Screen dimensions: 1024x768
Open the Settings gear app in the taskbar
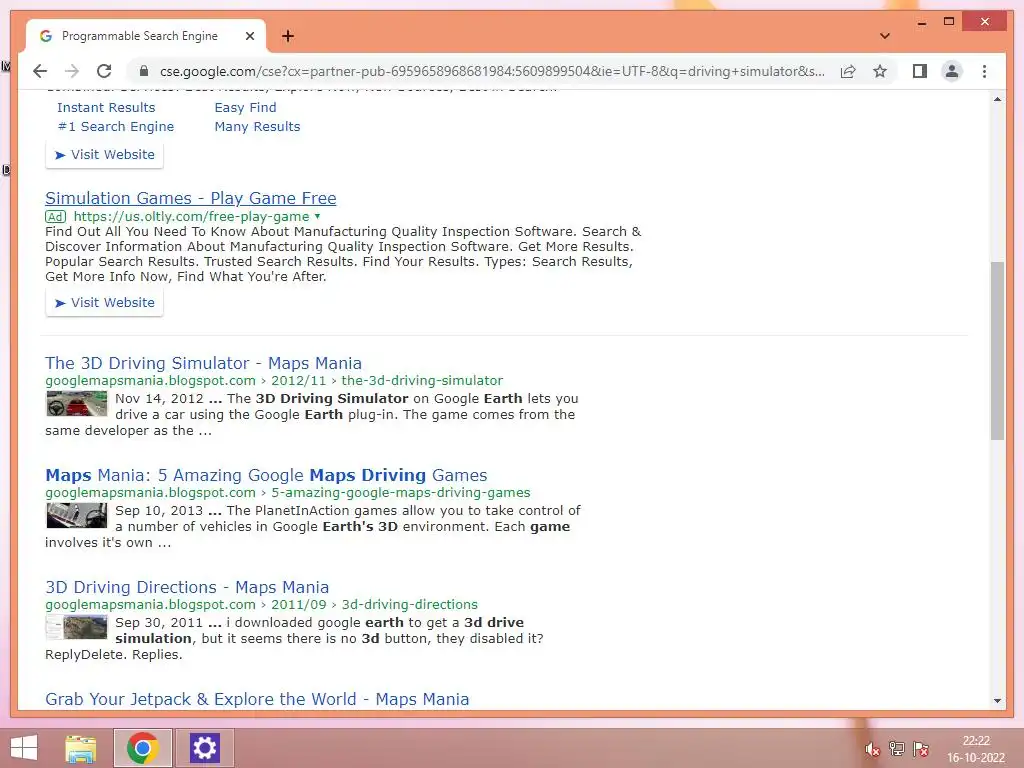(204, 748)
